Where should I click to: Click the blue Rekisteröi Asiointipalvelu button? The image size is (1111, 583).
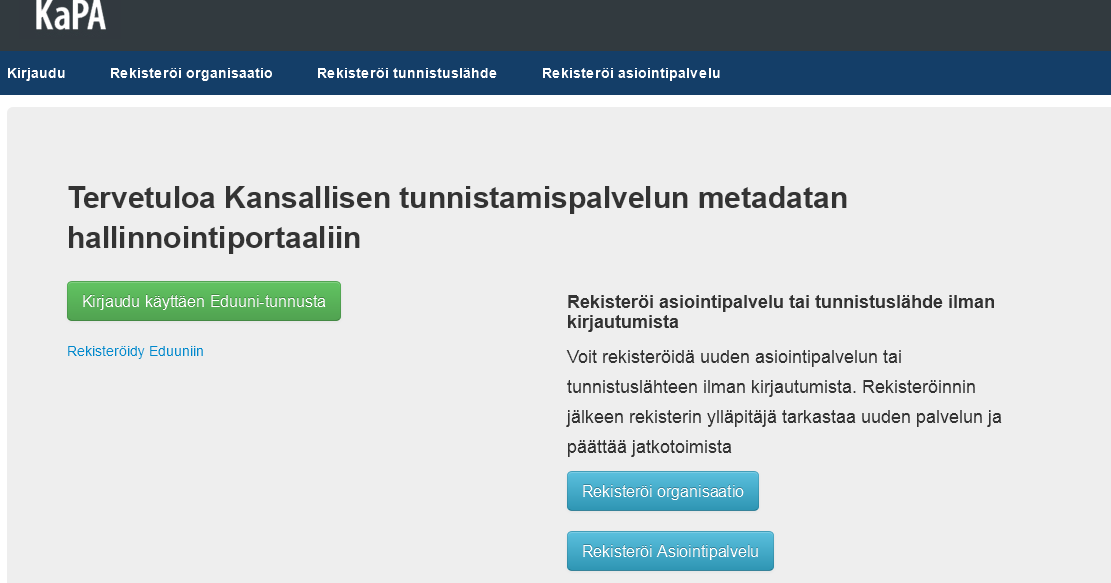pos(670,551)
